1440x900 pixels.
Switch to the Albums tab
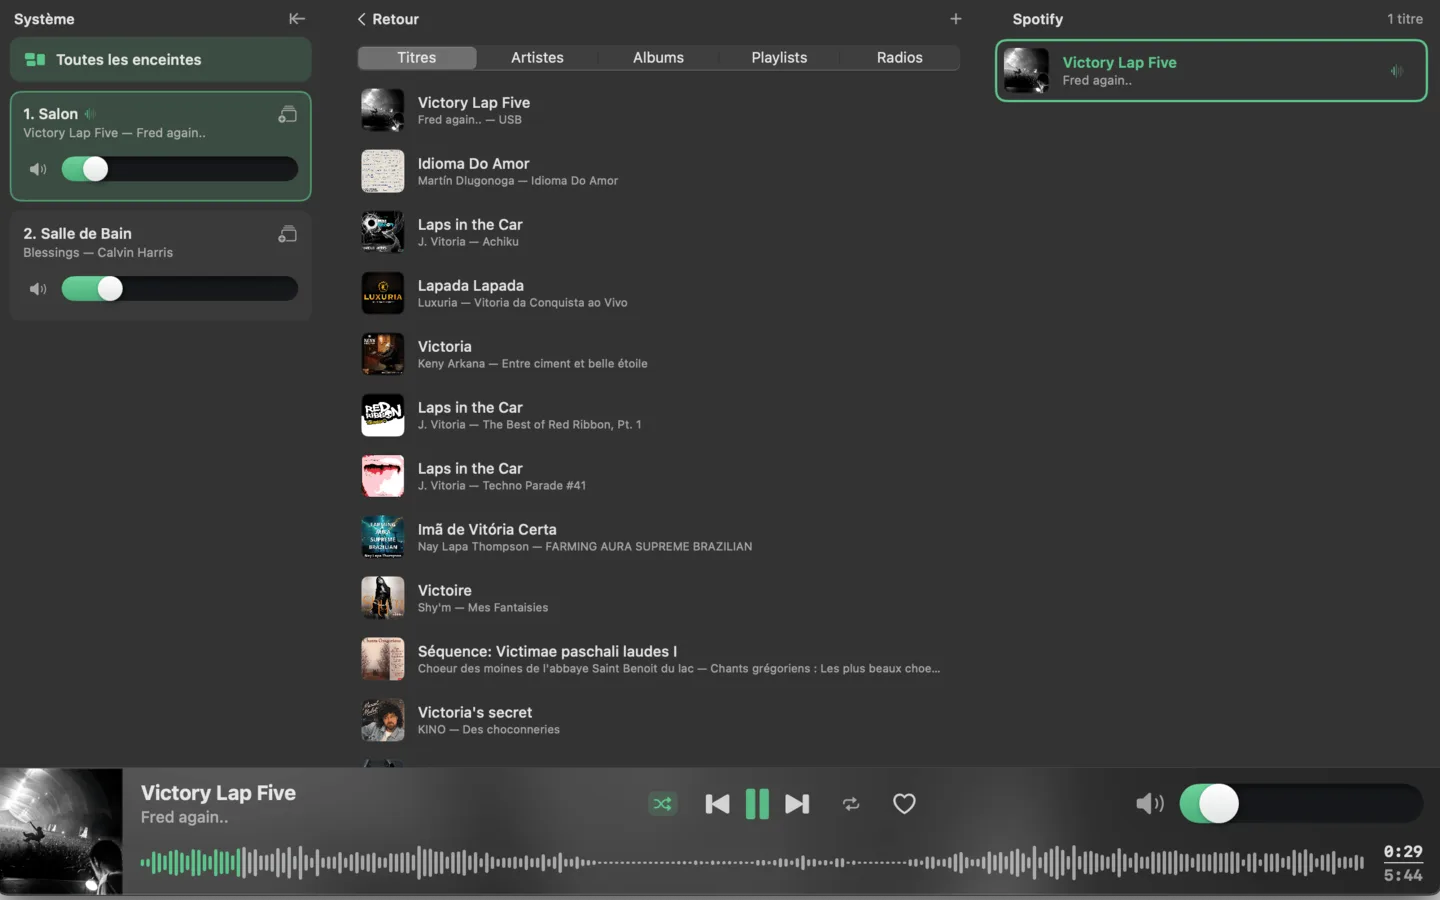point(658,58)
